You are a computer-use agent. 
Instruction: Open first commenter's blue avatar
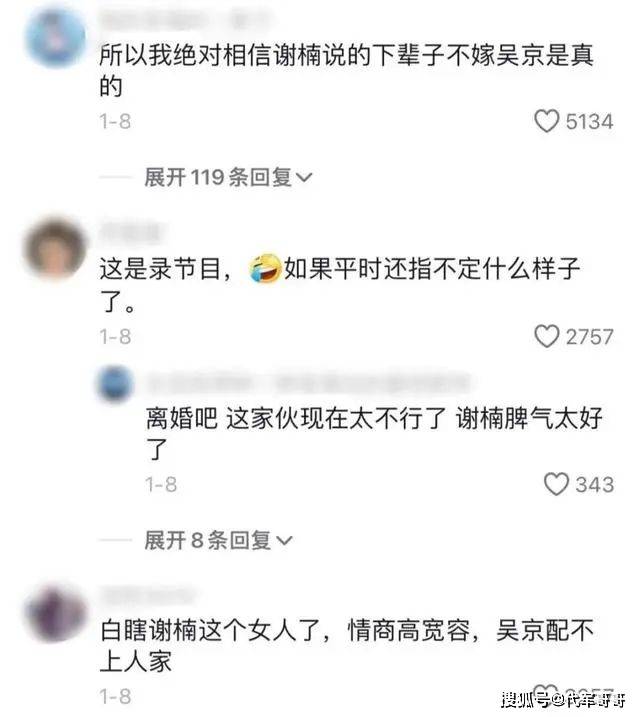click(55, 38)
